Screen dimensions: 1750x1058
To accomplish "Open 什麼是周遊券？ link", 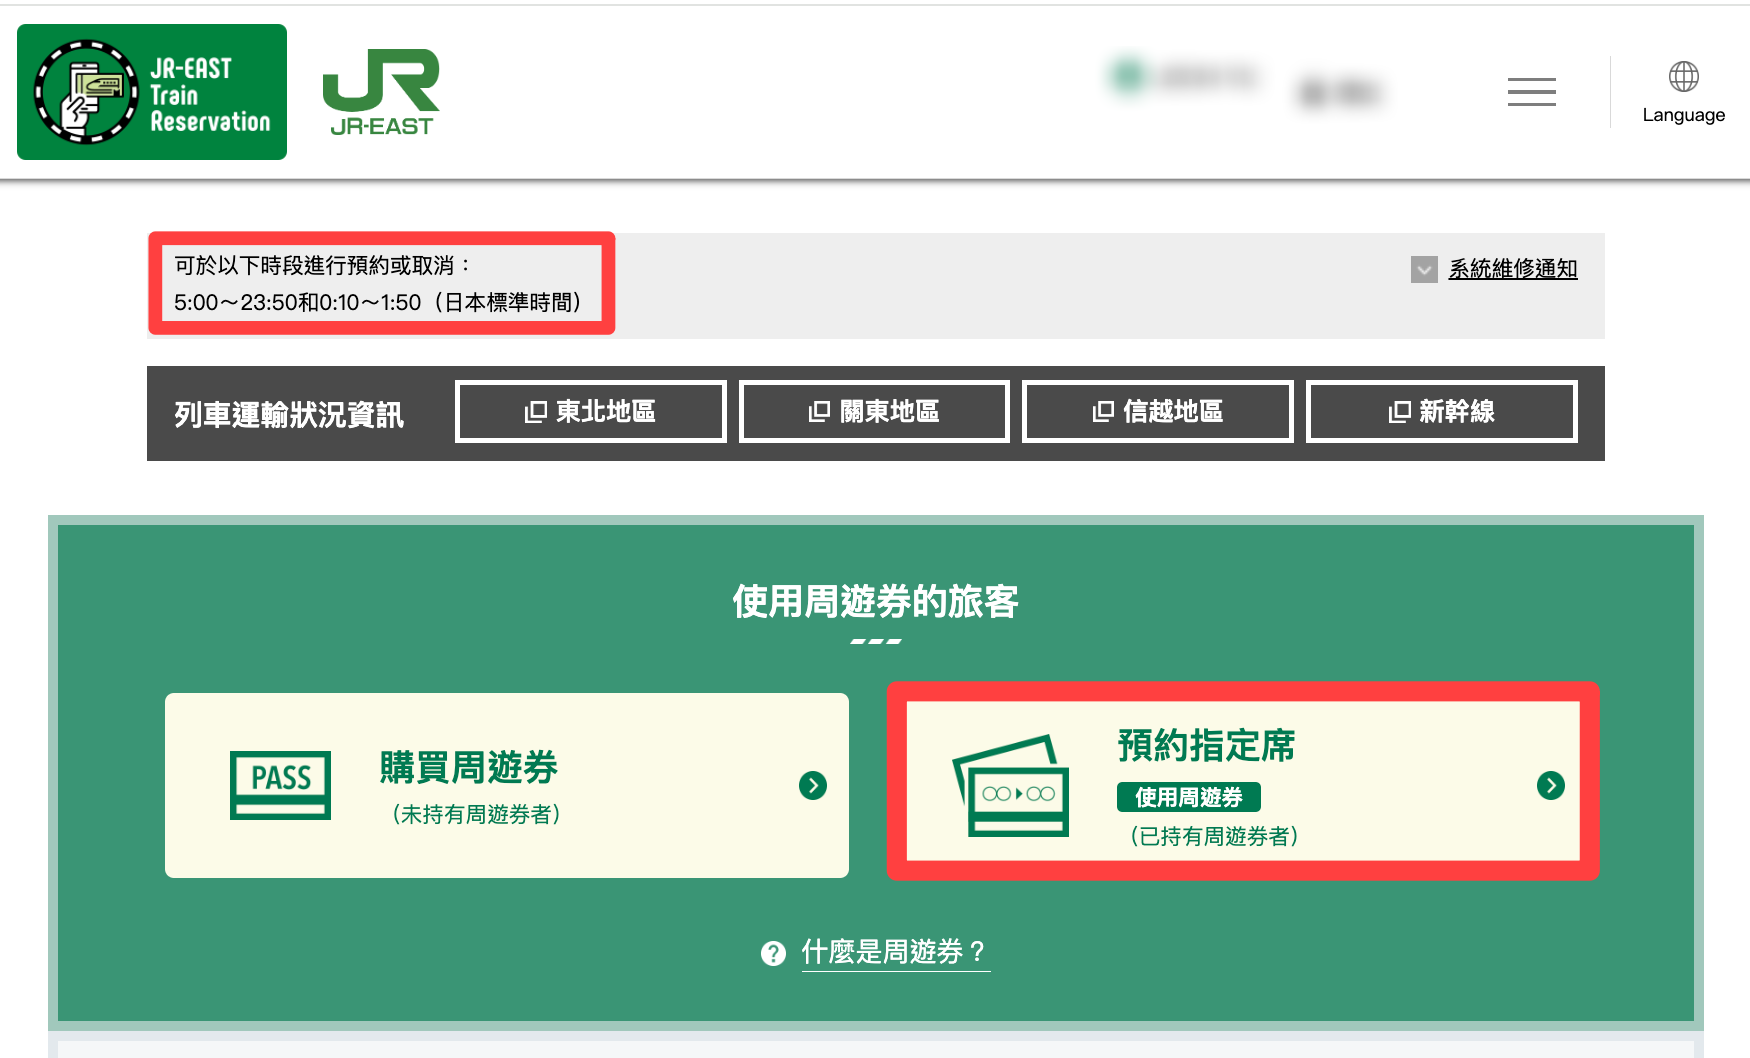I will 895,952.
